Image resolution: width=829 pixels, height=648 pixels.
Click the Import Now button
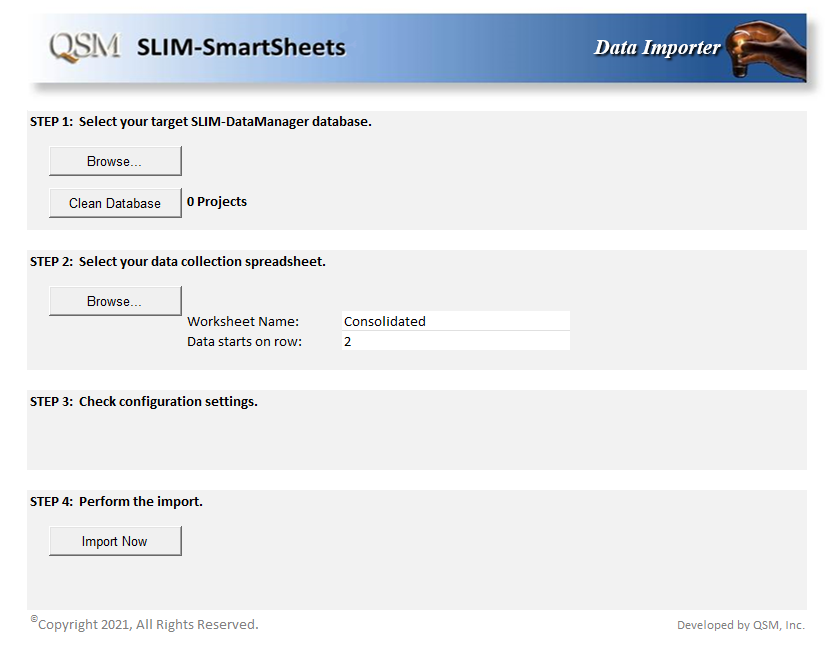[115, 541]
